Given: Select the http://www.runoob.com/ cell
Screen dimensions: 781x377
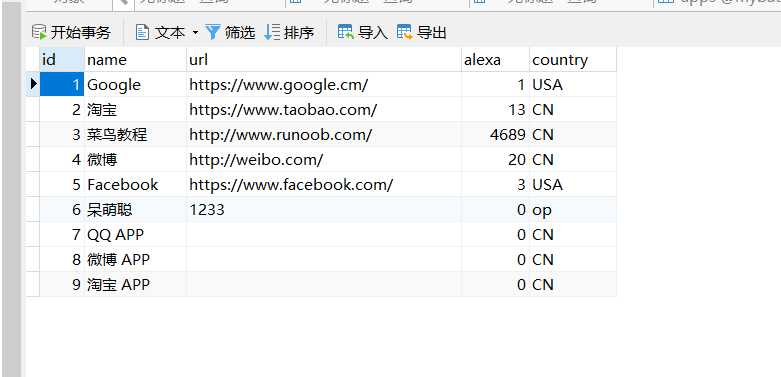Looking at the screenshot, I should (x=324, y=134).
